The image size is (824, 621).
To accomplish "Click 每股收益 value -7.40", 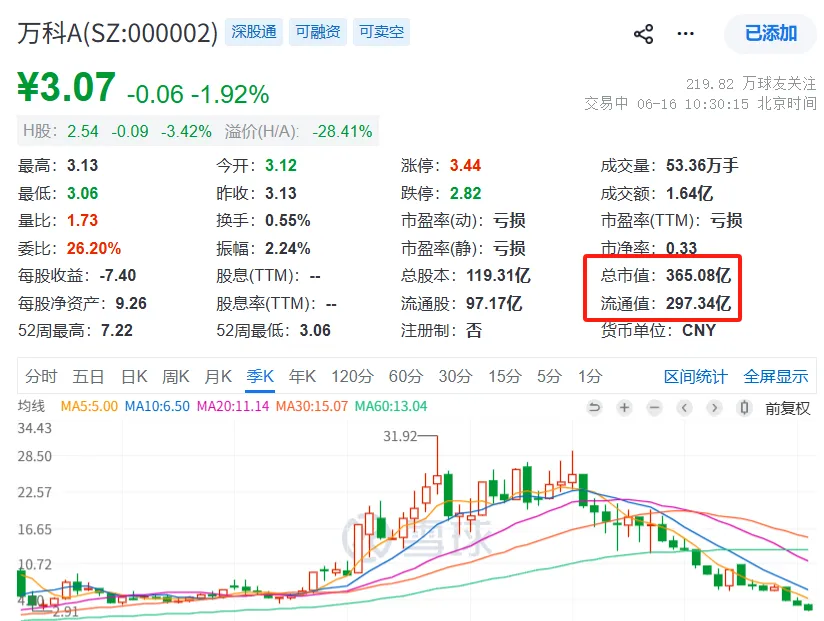I will click(x=118, y=275).
